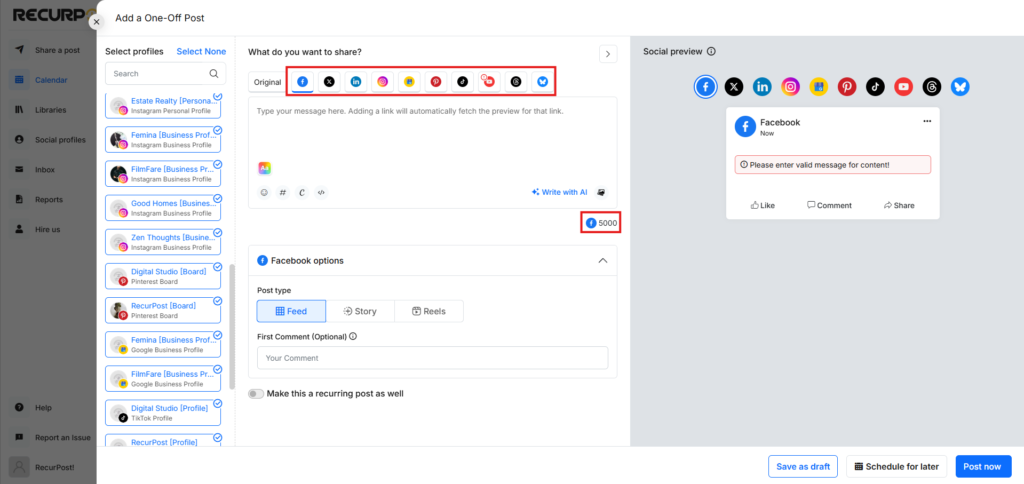Select the Original tab

point(267,82)
